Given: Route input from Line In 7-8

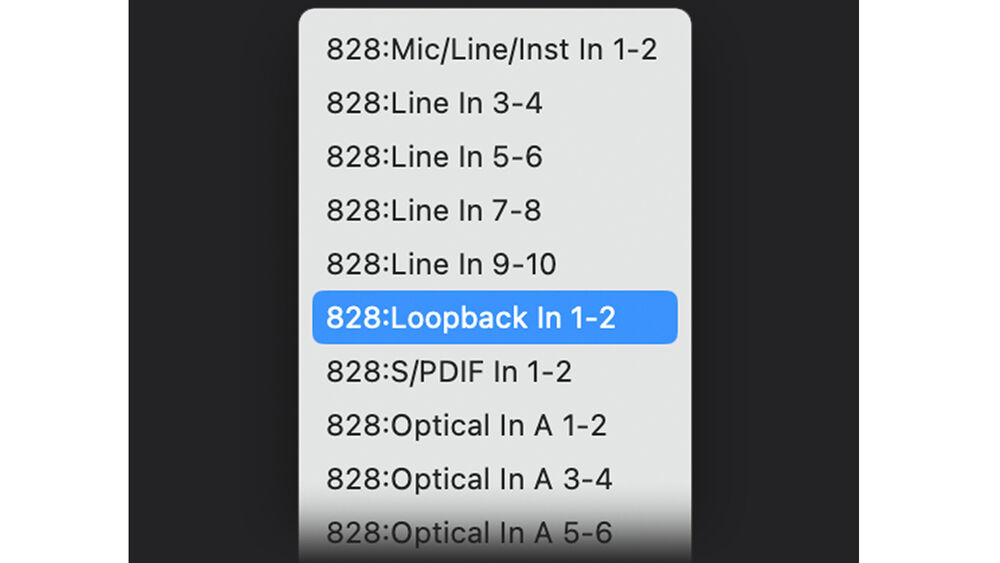Looking at the screenshot, I should point(434,211).
